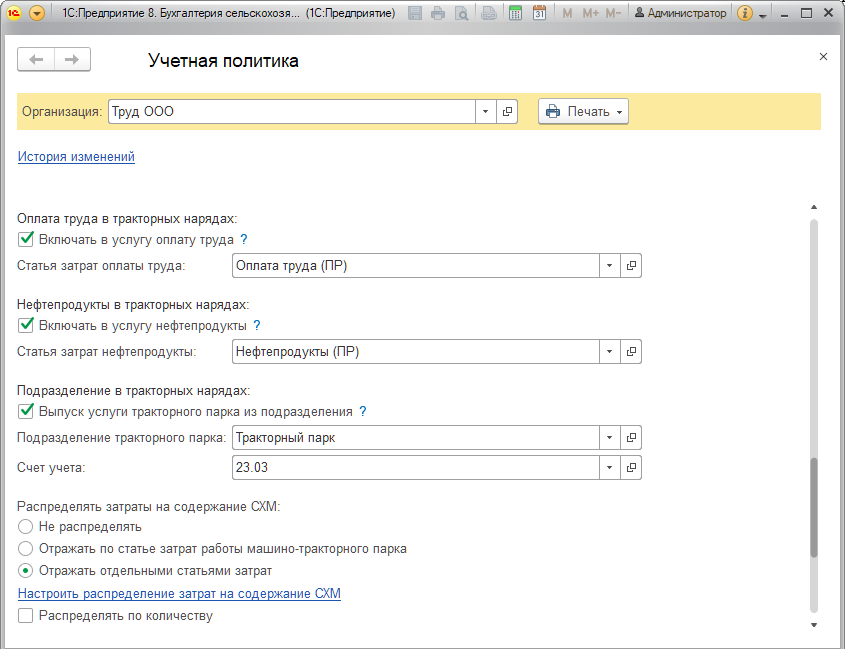845x649 pixels.
Task: Open the organization field's open-form icon
Action: [507, 112]
